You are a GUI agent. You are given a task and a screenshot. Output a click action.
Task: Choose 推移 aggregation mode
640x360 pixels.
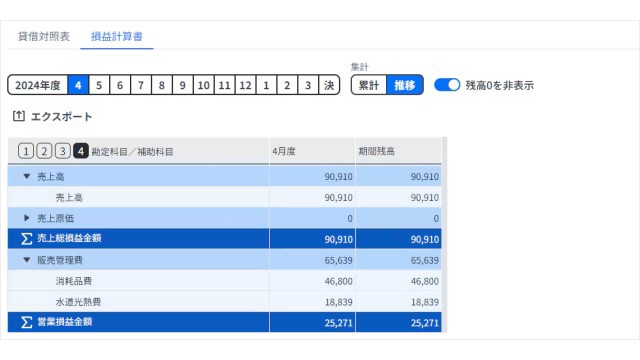coord(404,85)
